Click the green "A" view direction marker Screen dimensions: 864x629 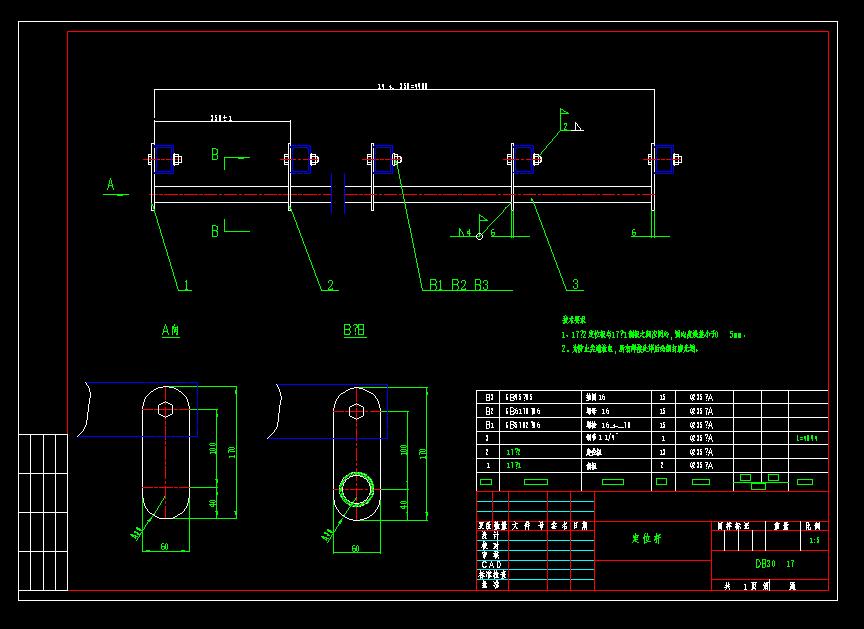click(x=111, y=185)
